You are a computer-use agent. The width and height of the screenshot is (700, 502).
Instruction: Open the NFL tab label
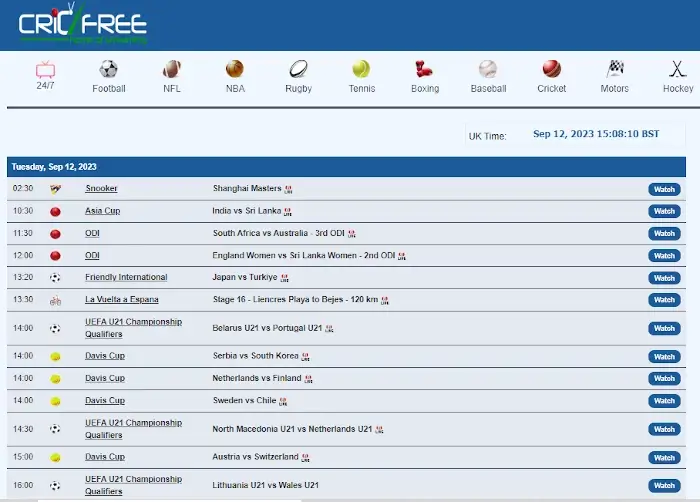point(172,88)
